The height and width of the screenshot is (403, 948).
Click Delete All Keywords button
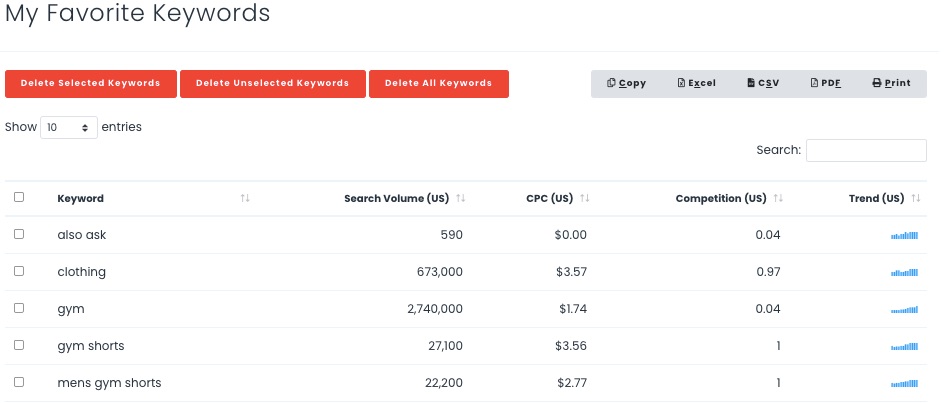(438, 84)
